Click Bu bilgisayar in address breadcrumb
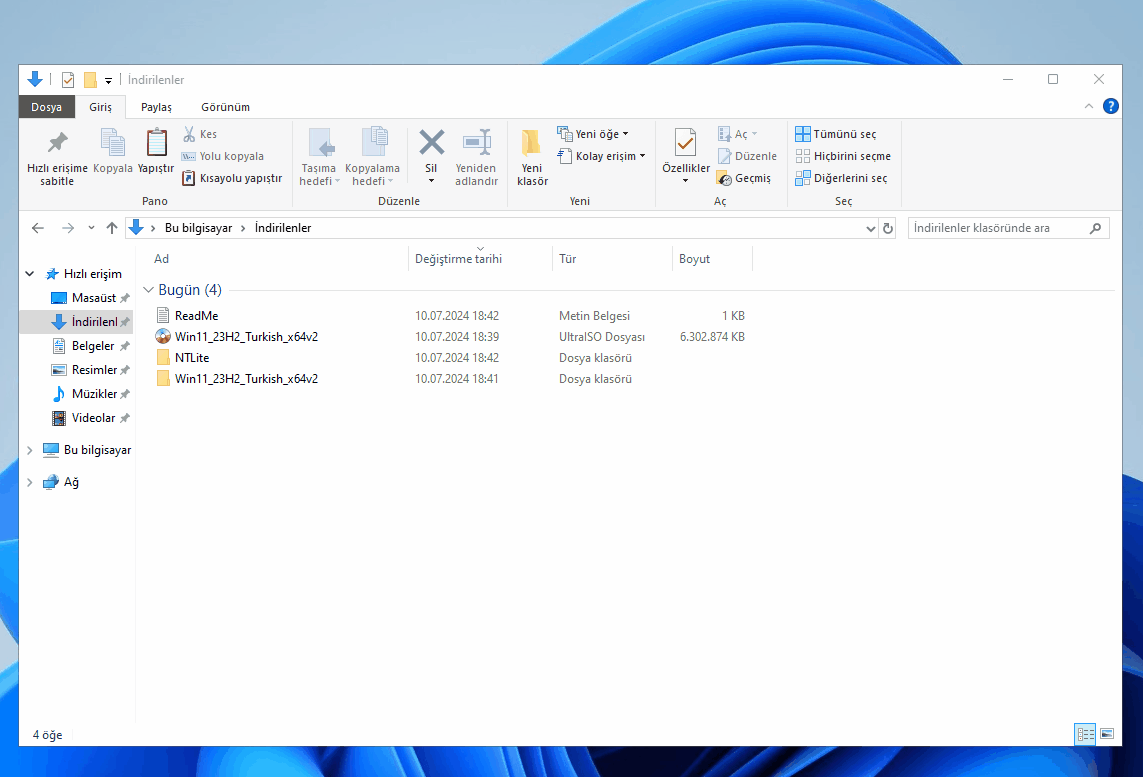Image resolution: width=1143 pixels, height=777 pixels. point(198,228)
